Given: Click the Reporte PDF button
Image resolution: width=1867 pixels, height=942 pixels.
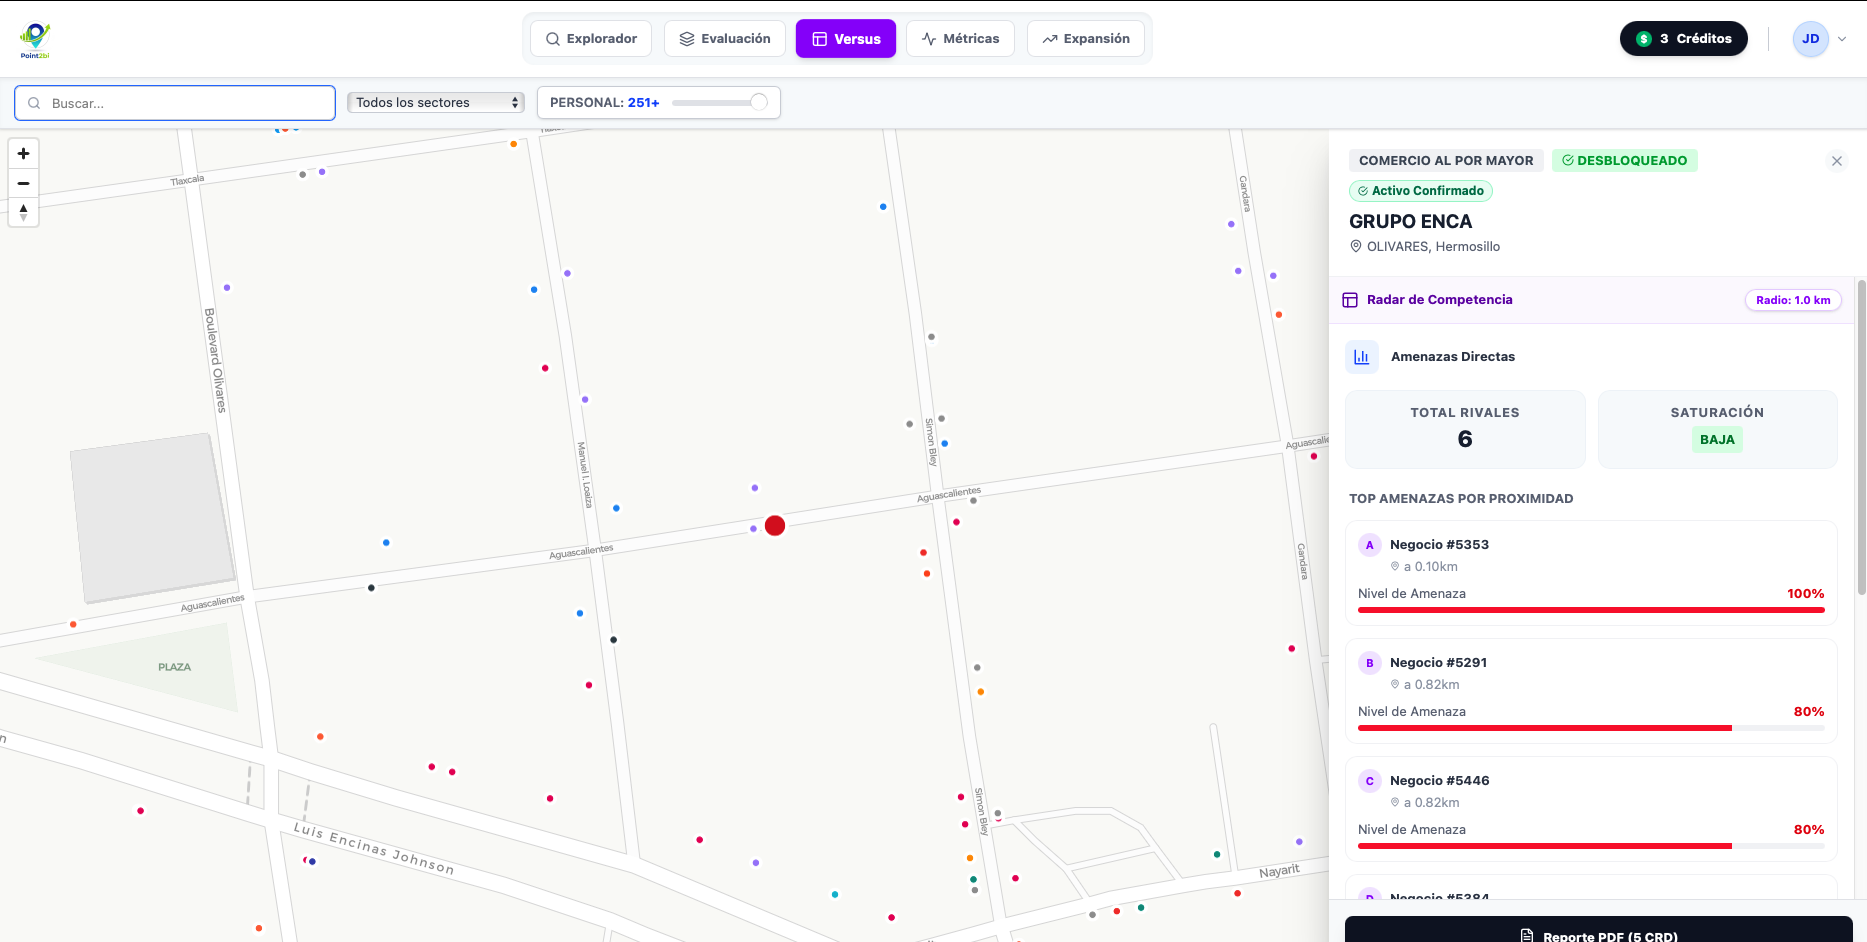Looking at the screenshot, I should point(1598,932).
